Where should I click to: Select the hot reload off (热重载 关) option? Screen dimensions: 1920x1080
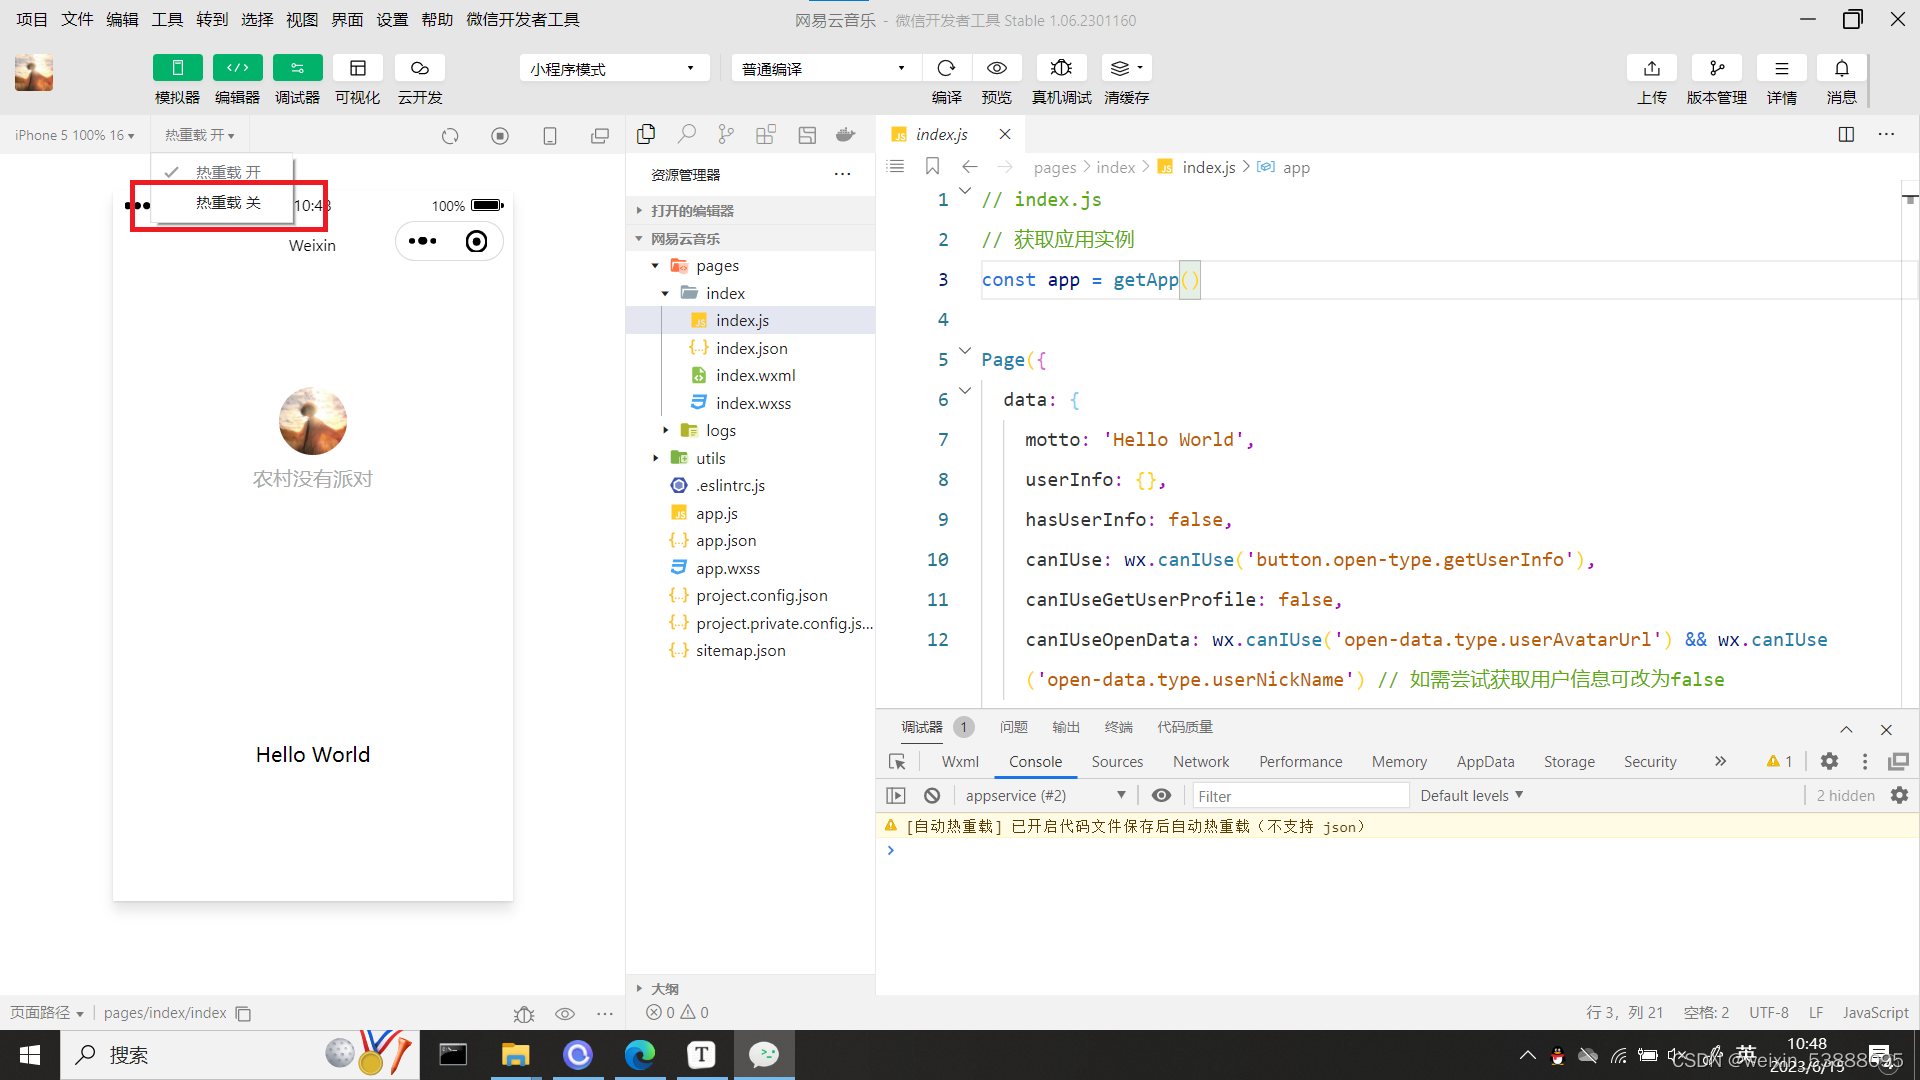pyautogui.click(x=228, y=203)
